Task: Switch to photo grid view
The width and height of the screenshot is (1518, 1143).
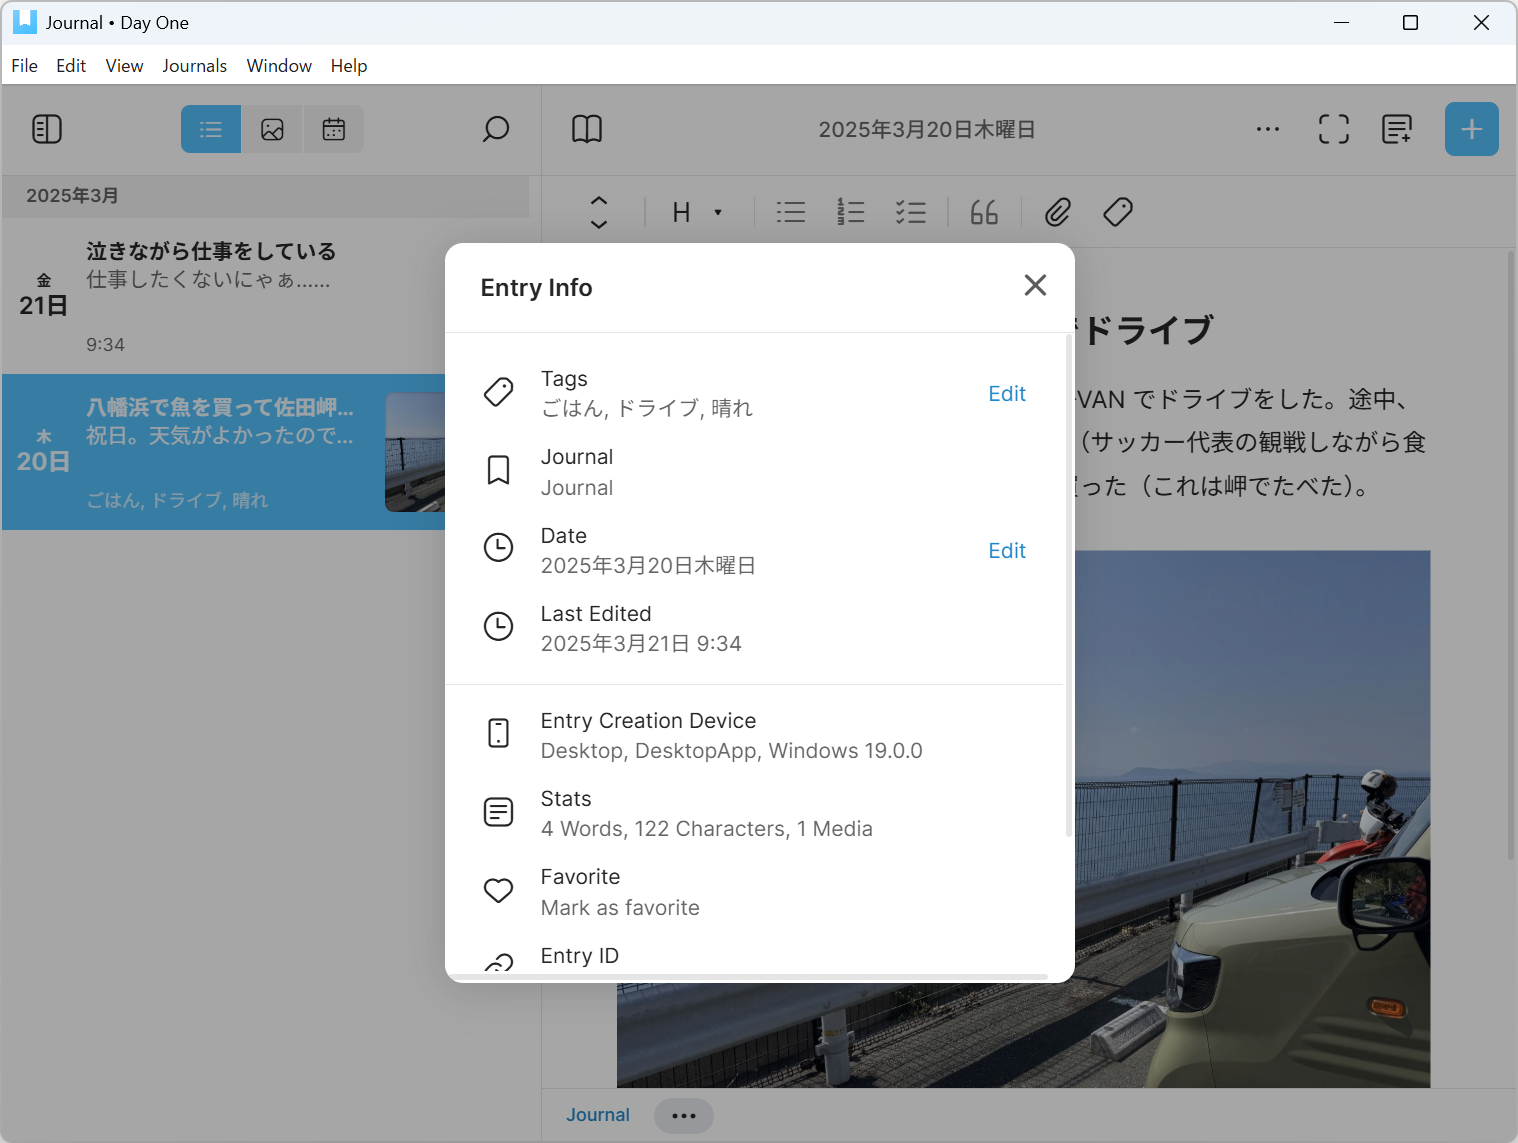Action: point(272,129)
